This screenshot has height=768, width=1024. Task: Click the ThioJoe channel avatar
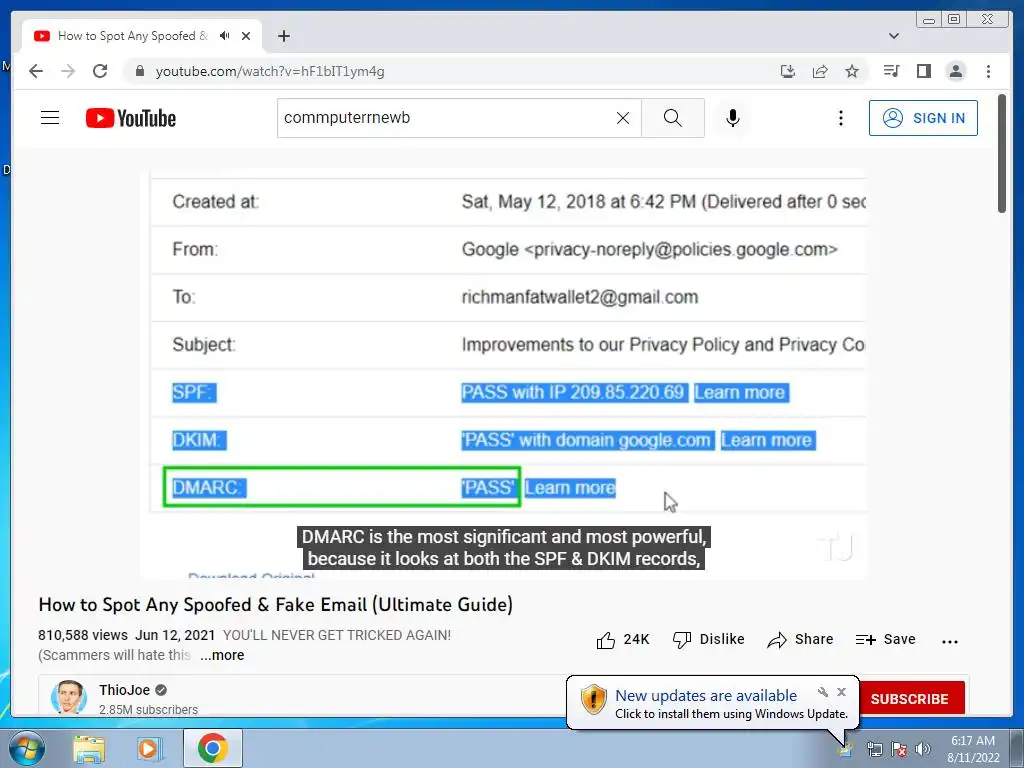(69, 697)
